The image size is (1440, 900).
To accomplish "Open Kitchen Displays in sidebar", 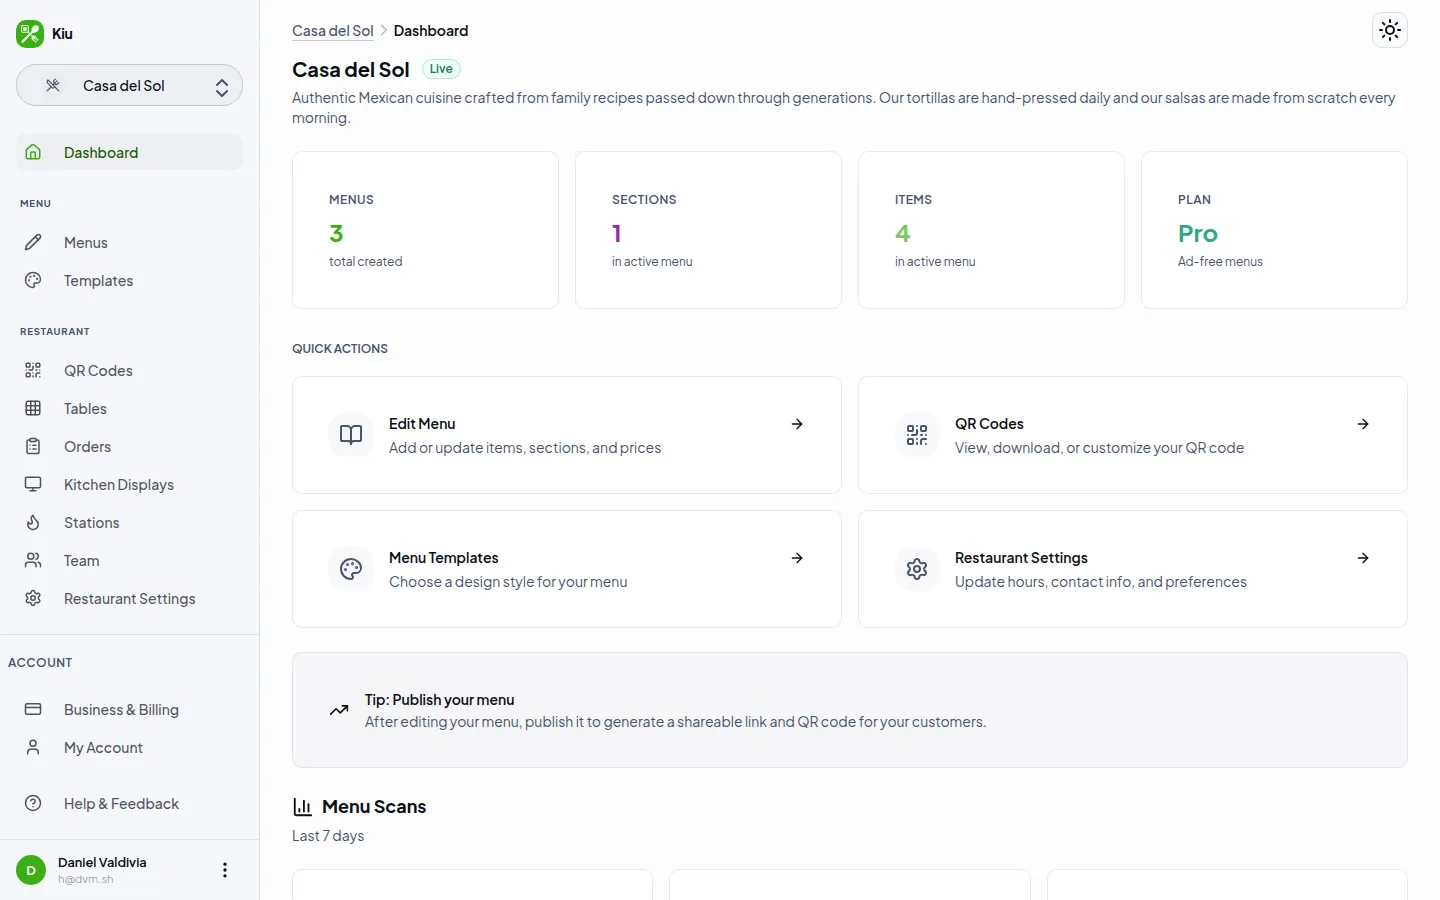I will pos(129,484).
